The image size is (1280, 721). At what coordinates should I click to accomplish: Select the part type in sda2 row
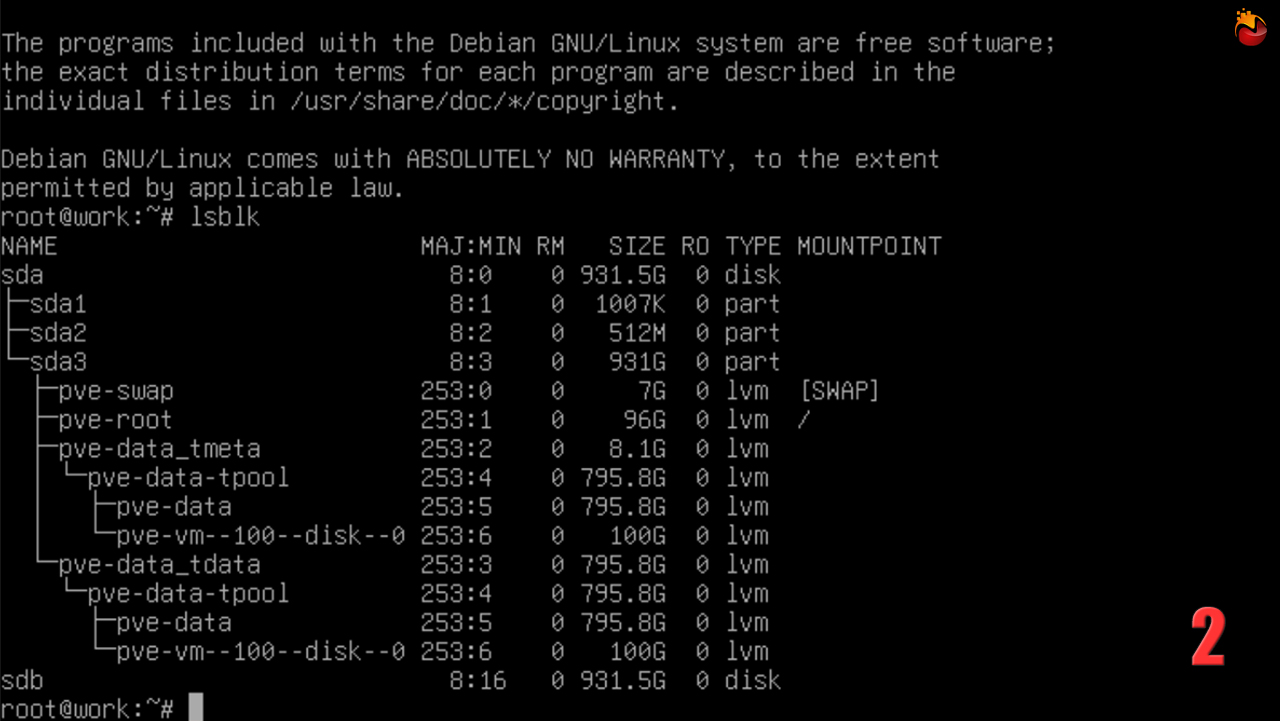coord(753,333)
